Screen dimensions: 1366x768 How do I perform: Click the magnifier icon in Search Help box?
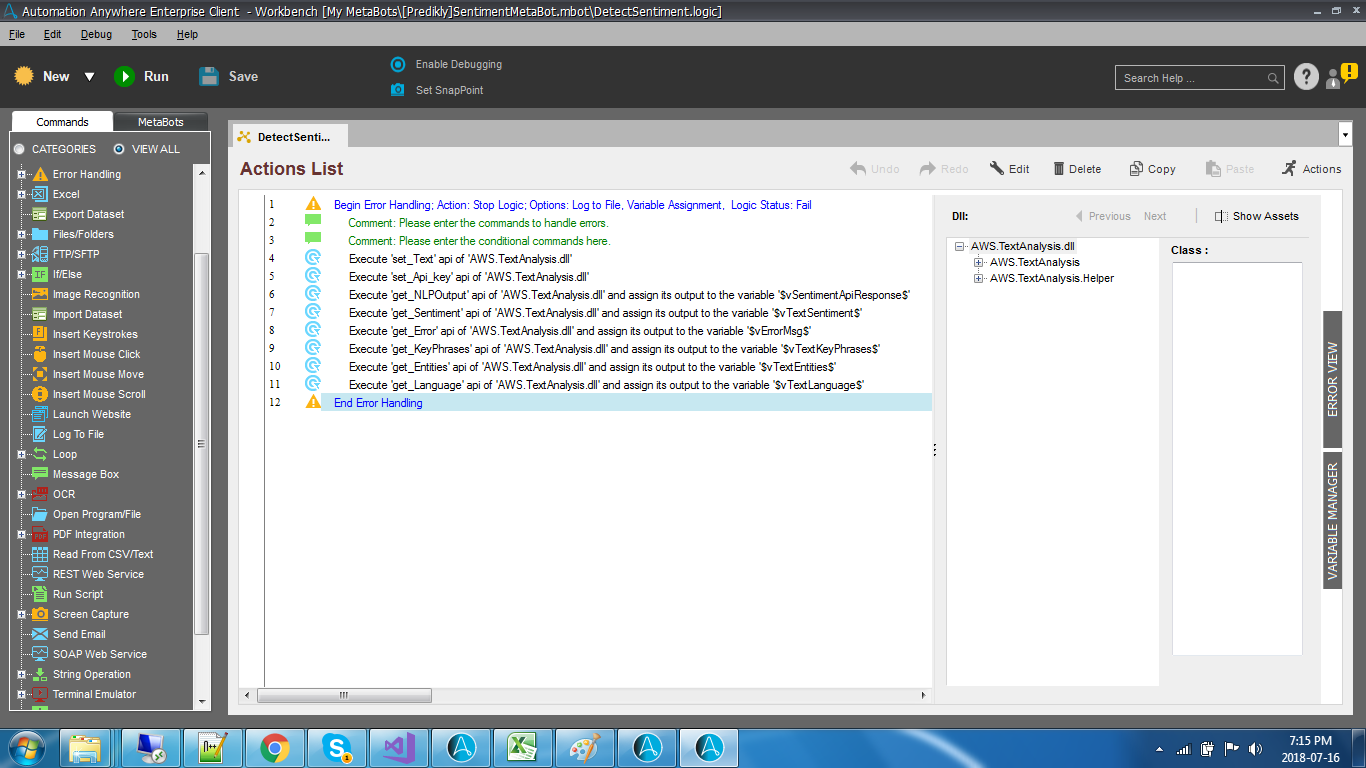(1273, 78)
